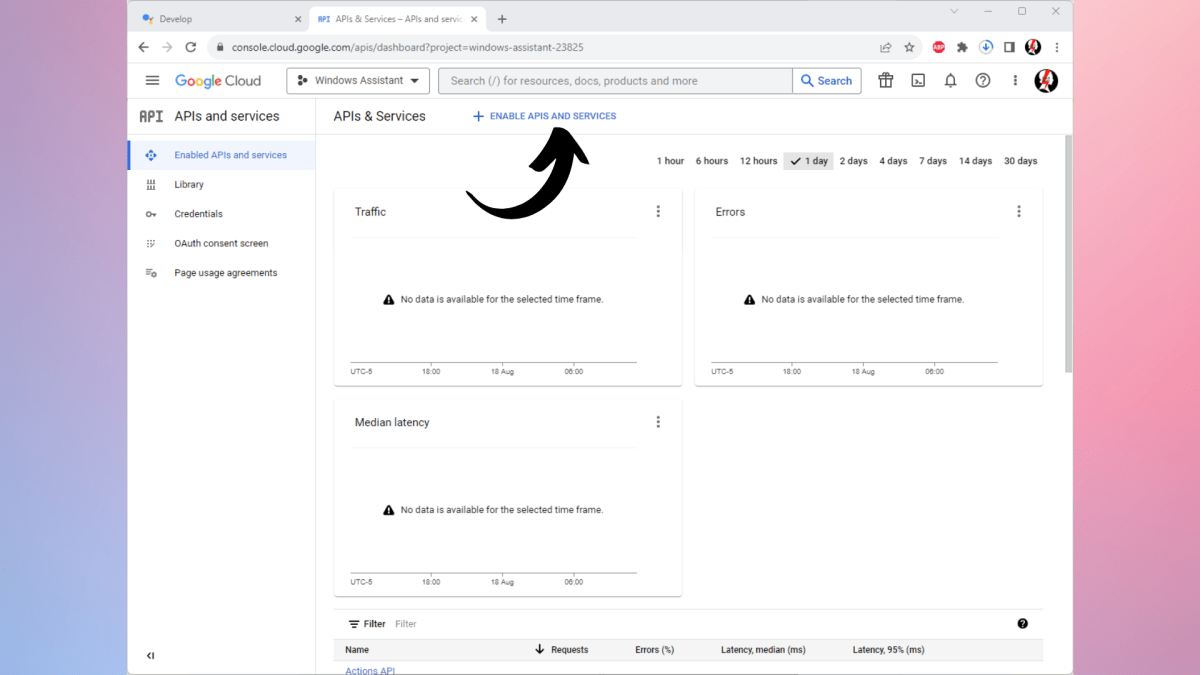Click the Google Cloud logo
Screen dimensions: 1200x675
[x=218, y=81]
